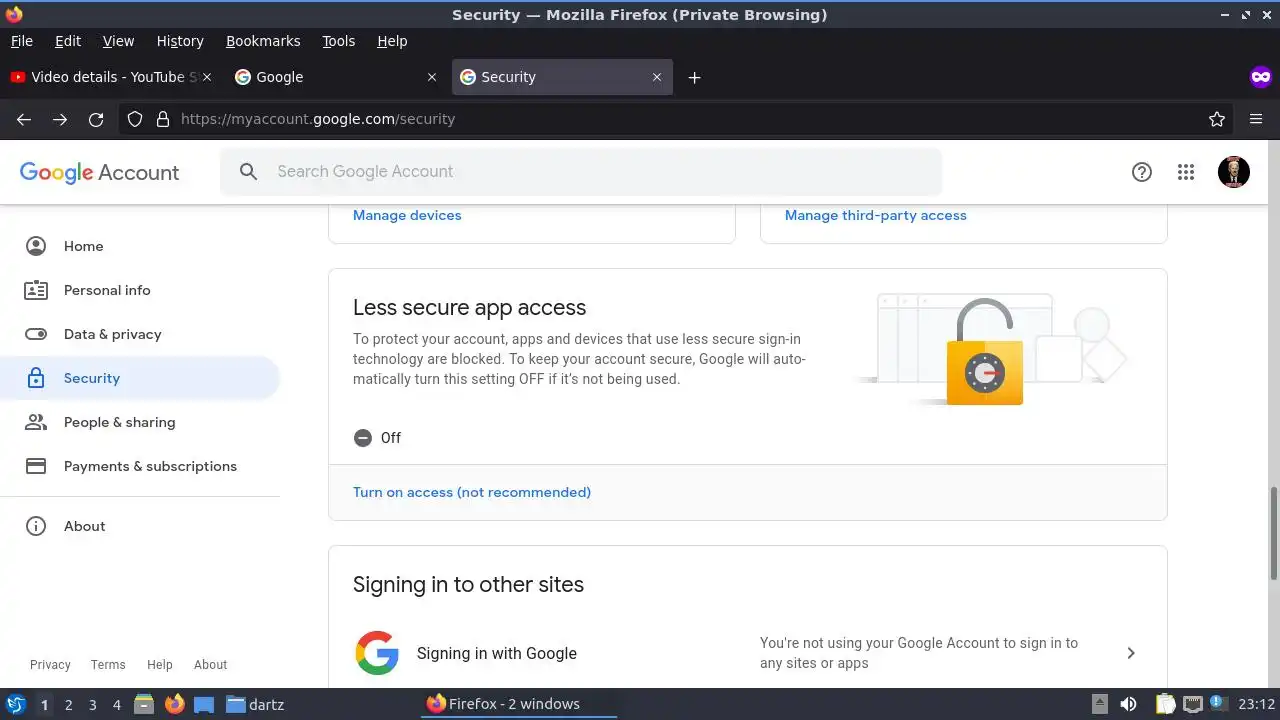1280x720 pixels.
Task: Click the show desktop taskbar icon
Action: (204, 704)
